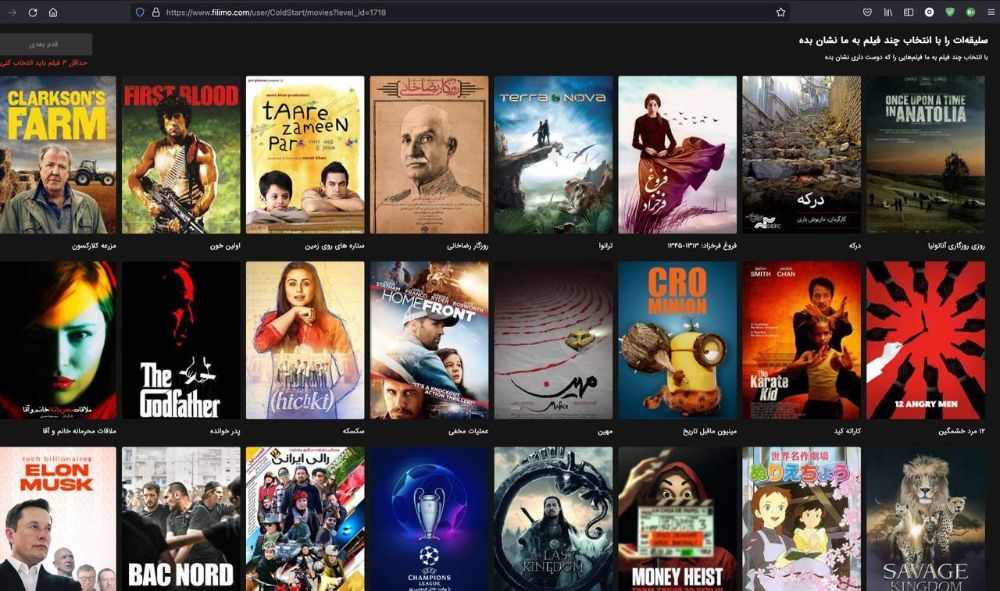Click the green shield extension icon
This screenshot has width=1000, height=591.
[949, 12]
